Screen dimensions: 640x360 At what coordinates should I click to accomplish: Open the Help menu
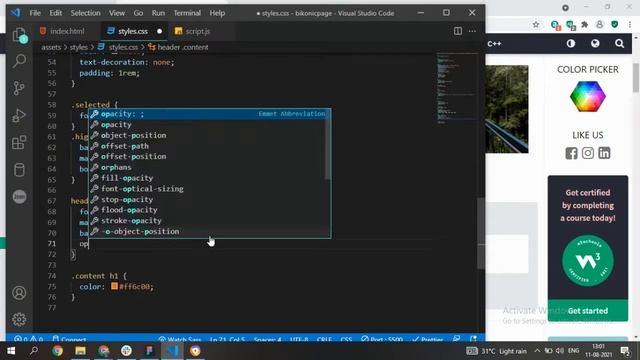tap(217, 13)
